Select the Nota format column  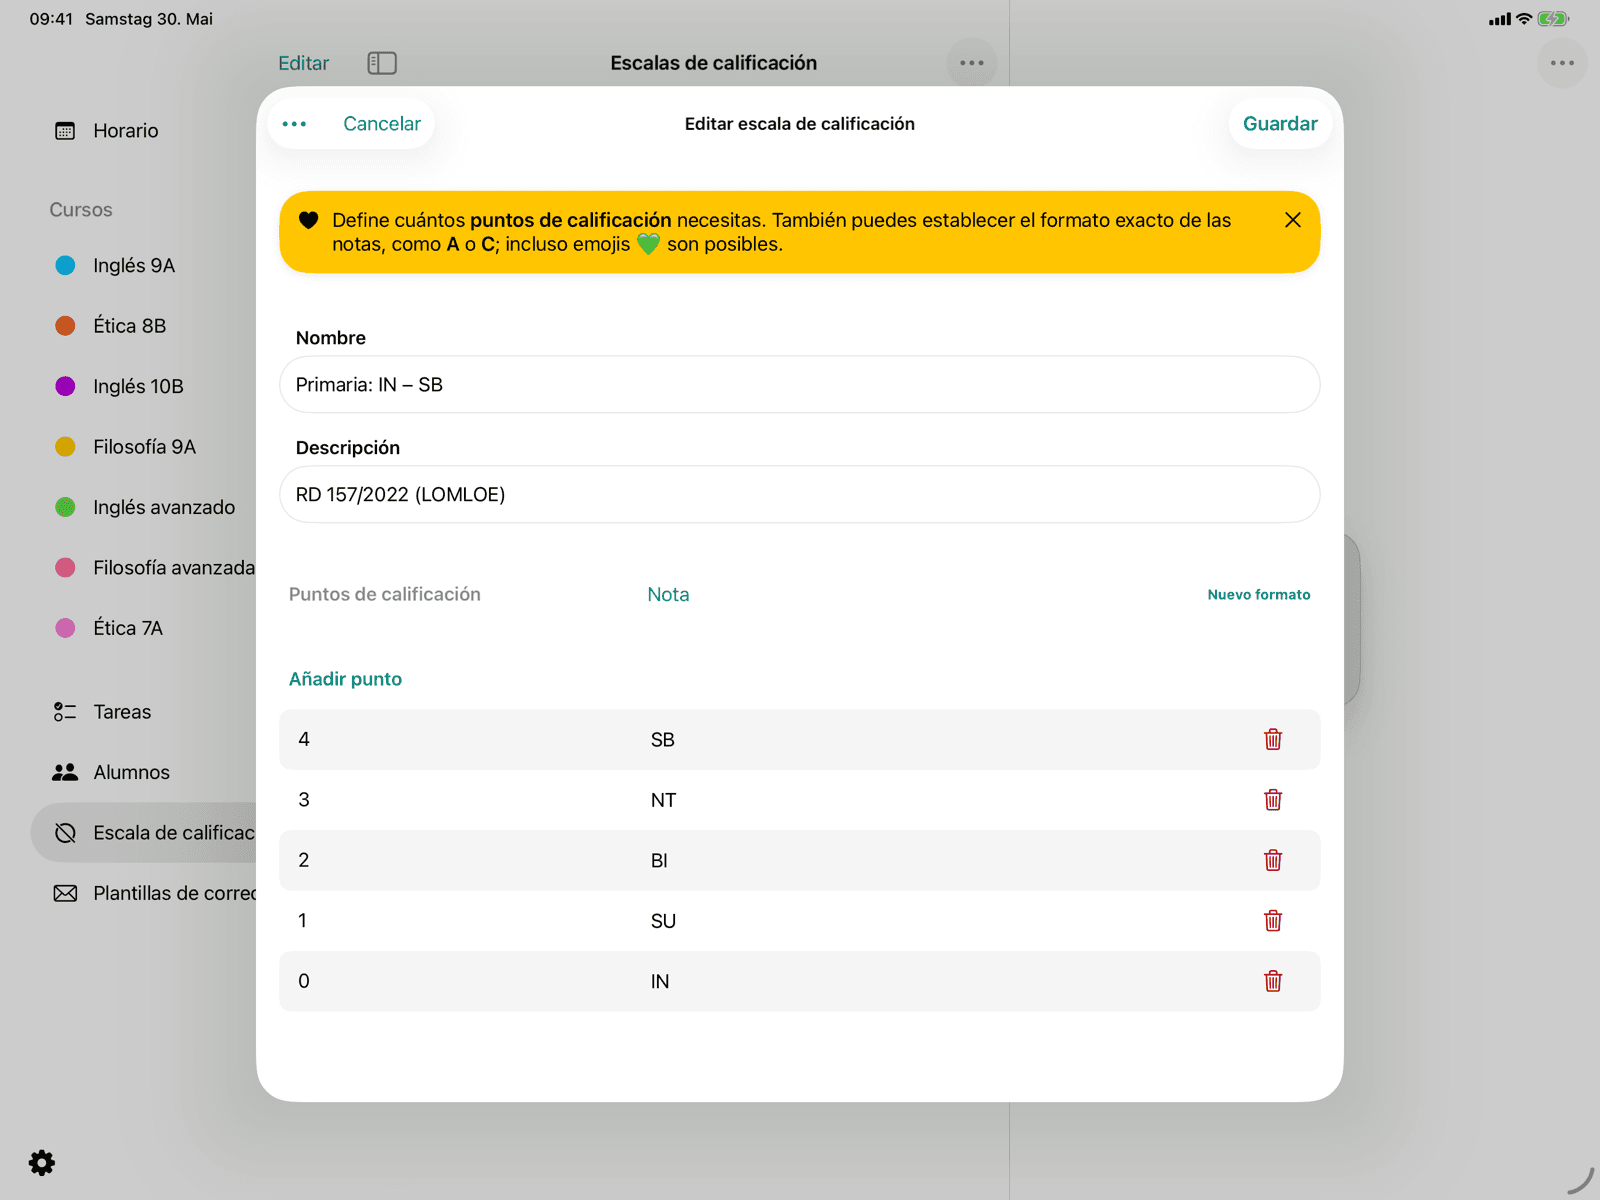tap(668, 594)
